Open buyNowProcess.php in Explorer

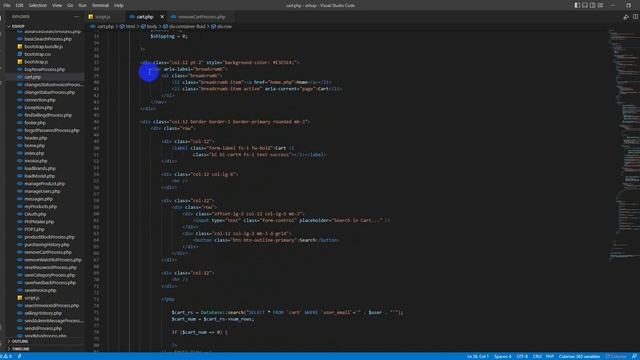click(44, 69)
